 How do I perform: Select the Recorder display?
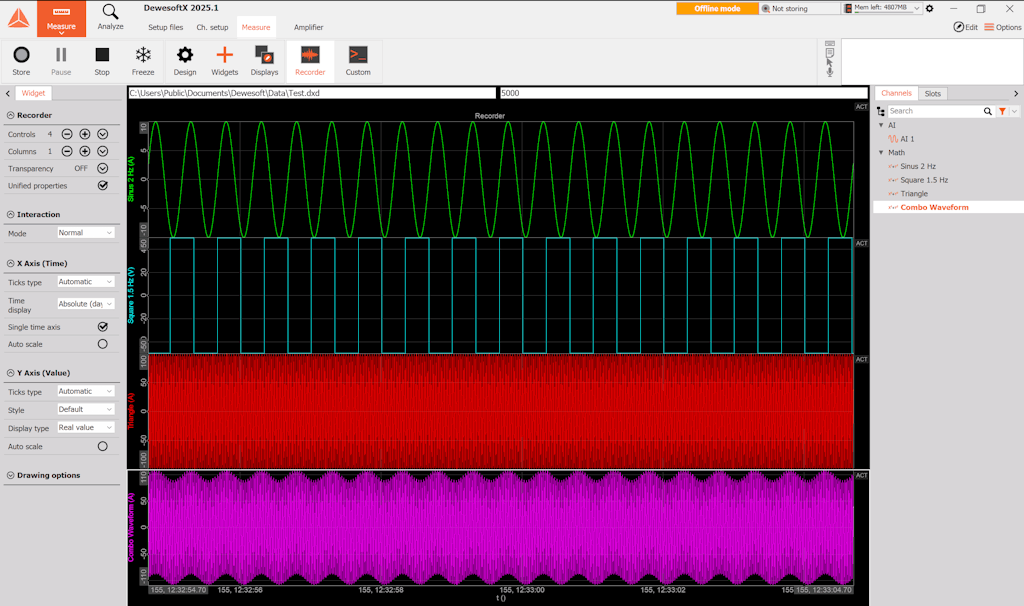point(310,61)
